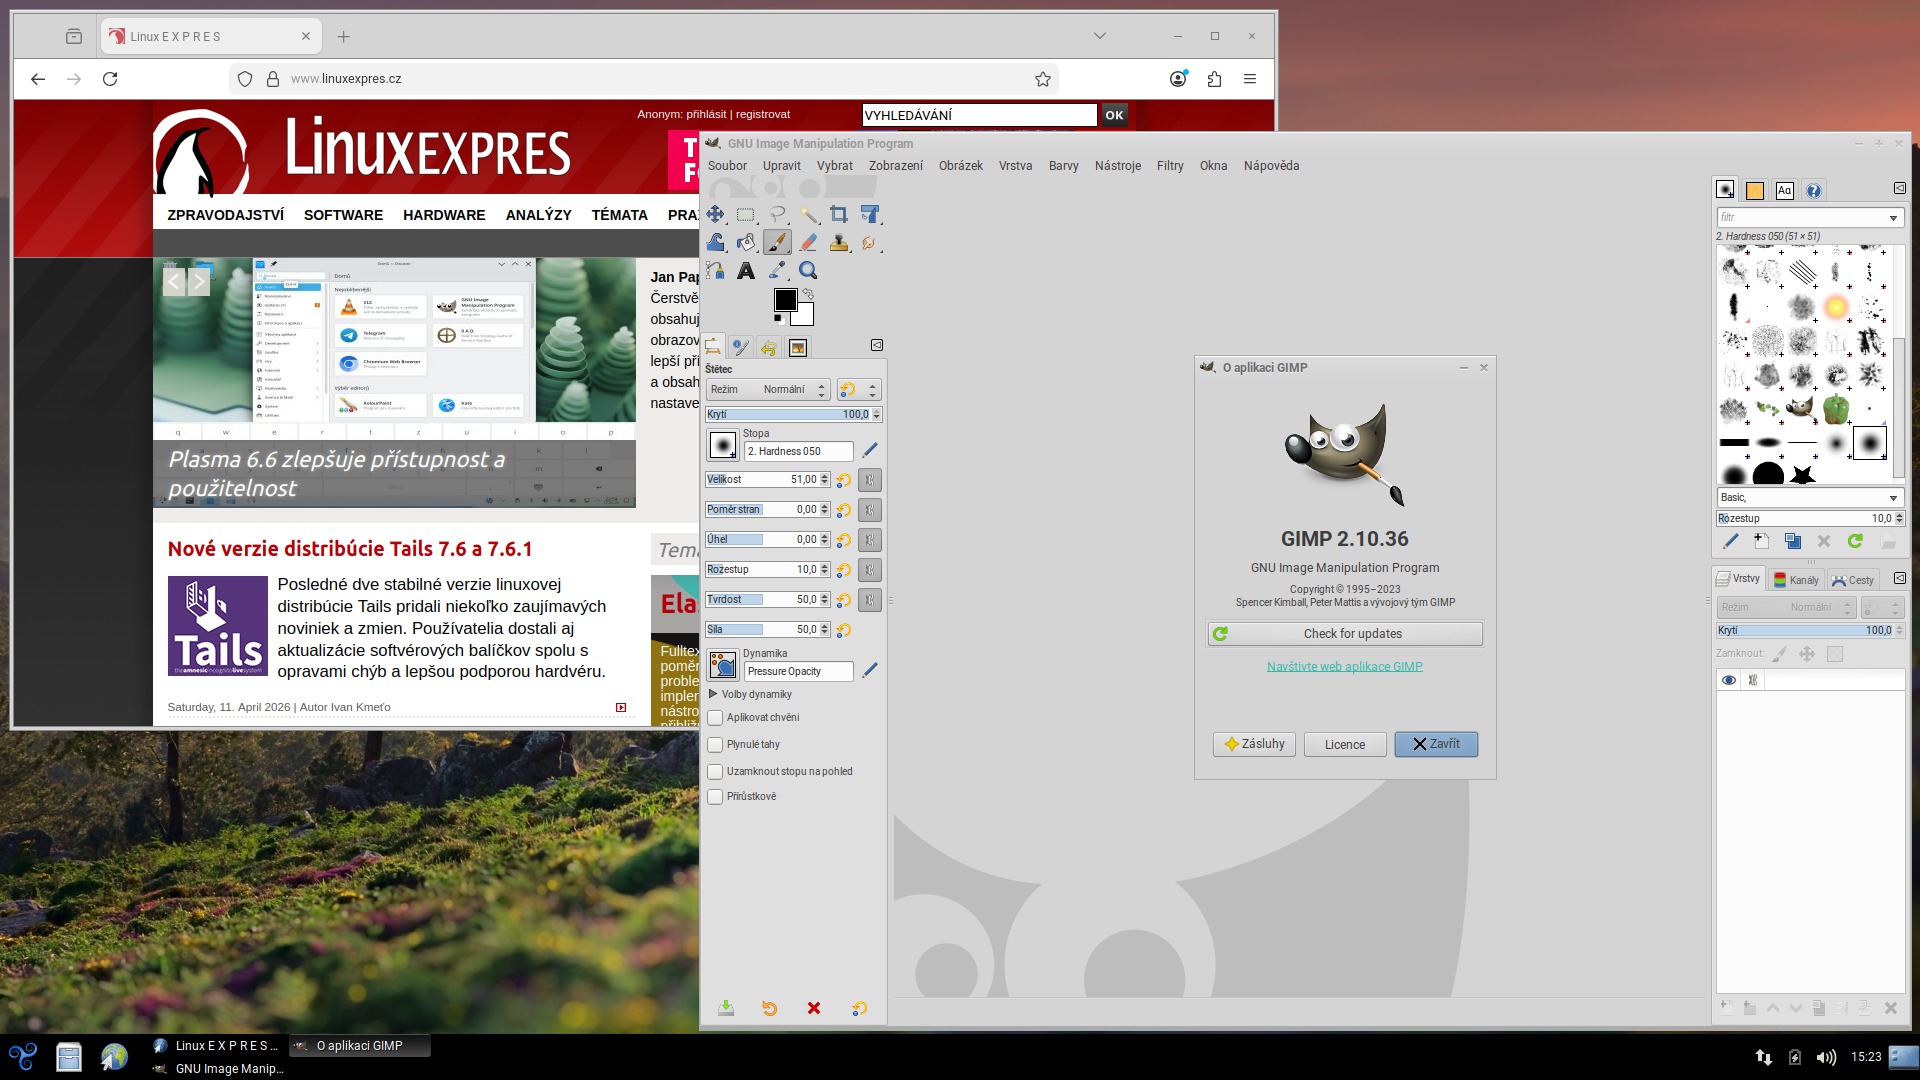This screenshot has width=1920, height=1080.
Task: Click the black foreground color swatch
Action: tap(785, 300)
